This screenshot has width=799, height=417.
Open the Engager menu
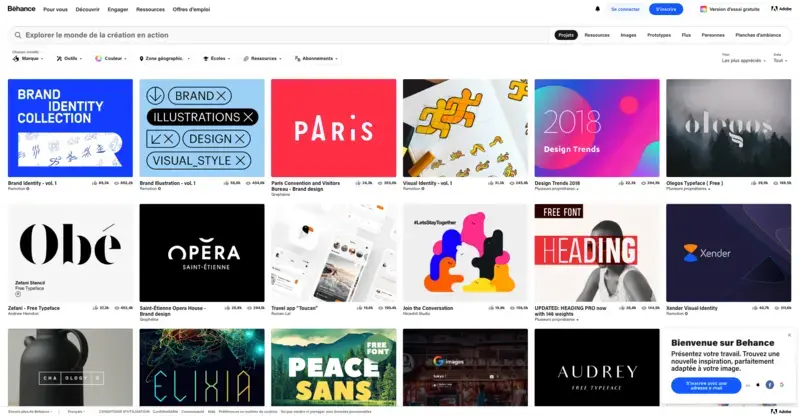point(118,9)
